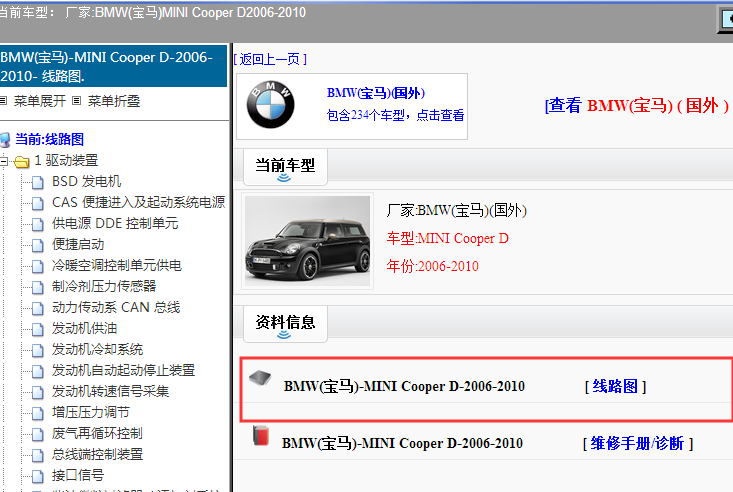Viewport: 733px width, 492px height.
Task: Click the 当前车型 header bar text
Action: (x=285, y=165)
